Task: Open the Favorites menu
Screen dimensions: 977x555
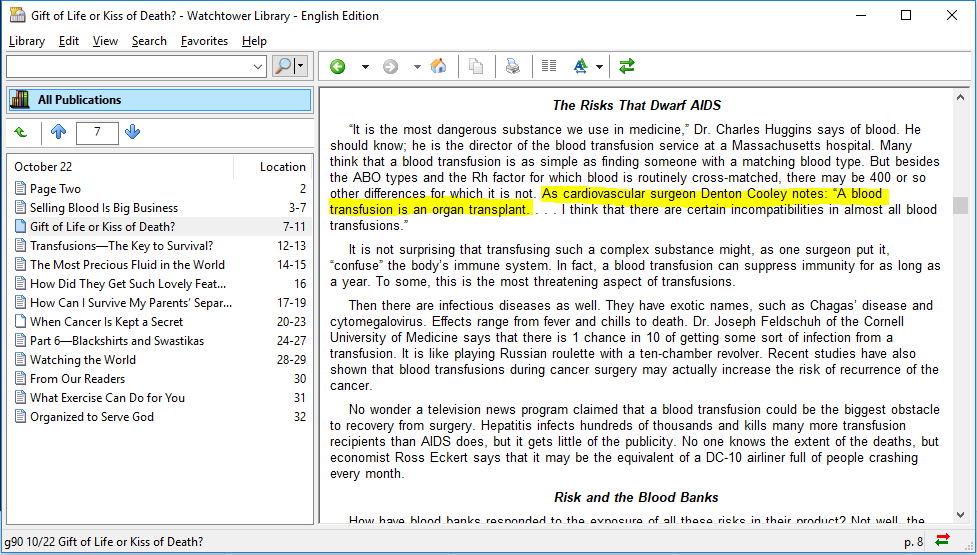Action: click(x=204, y=41)
